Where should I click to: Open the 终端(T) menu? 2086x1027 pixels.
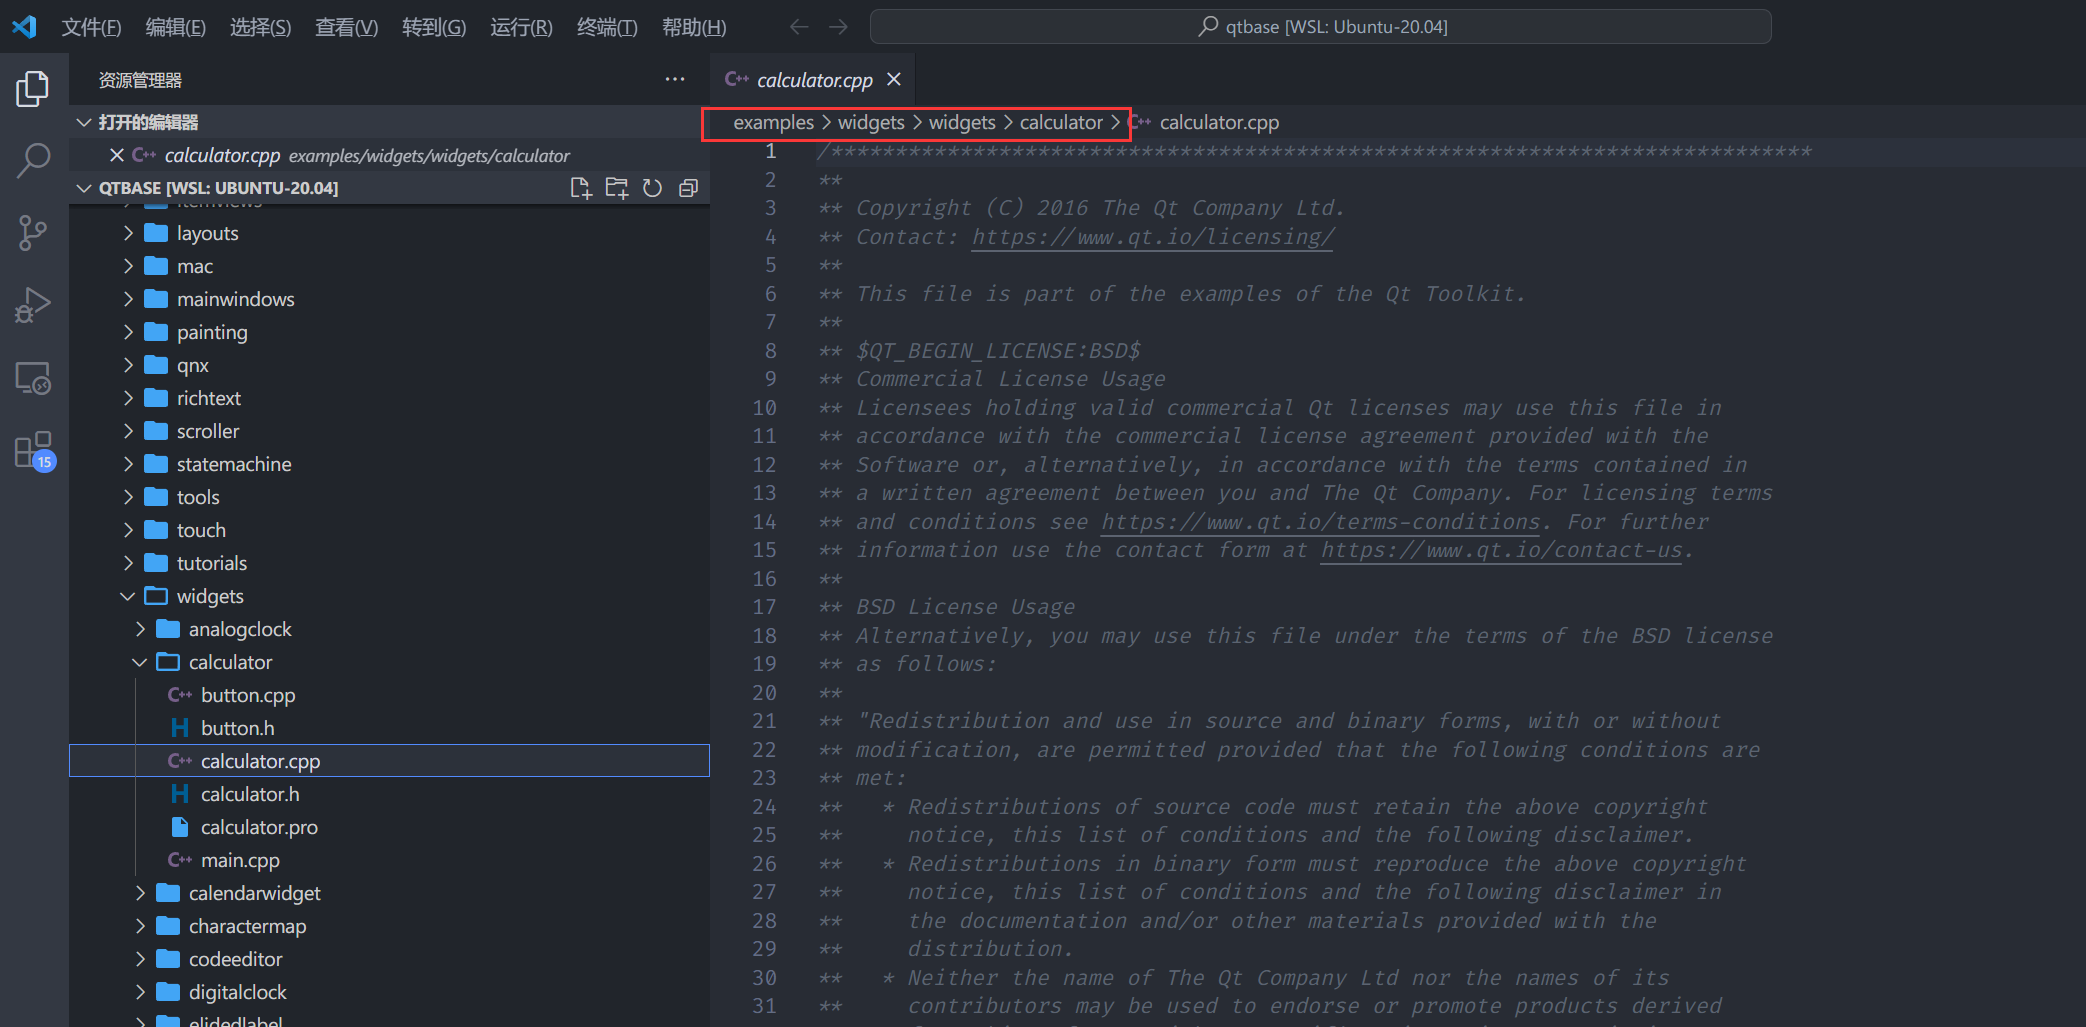(607, 27)
